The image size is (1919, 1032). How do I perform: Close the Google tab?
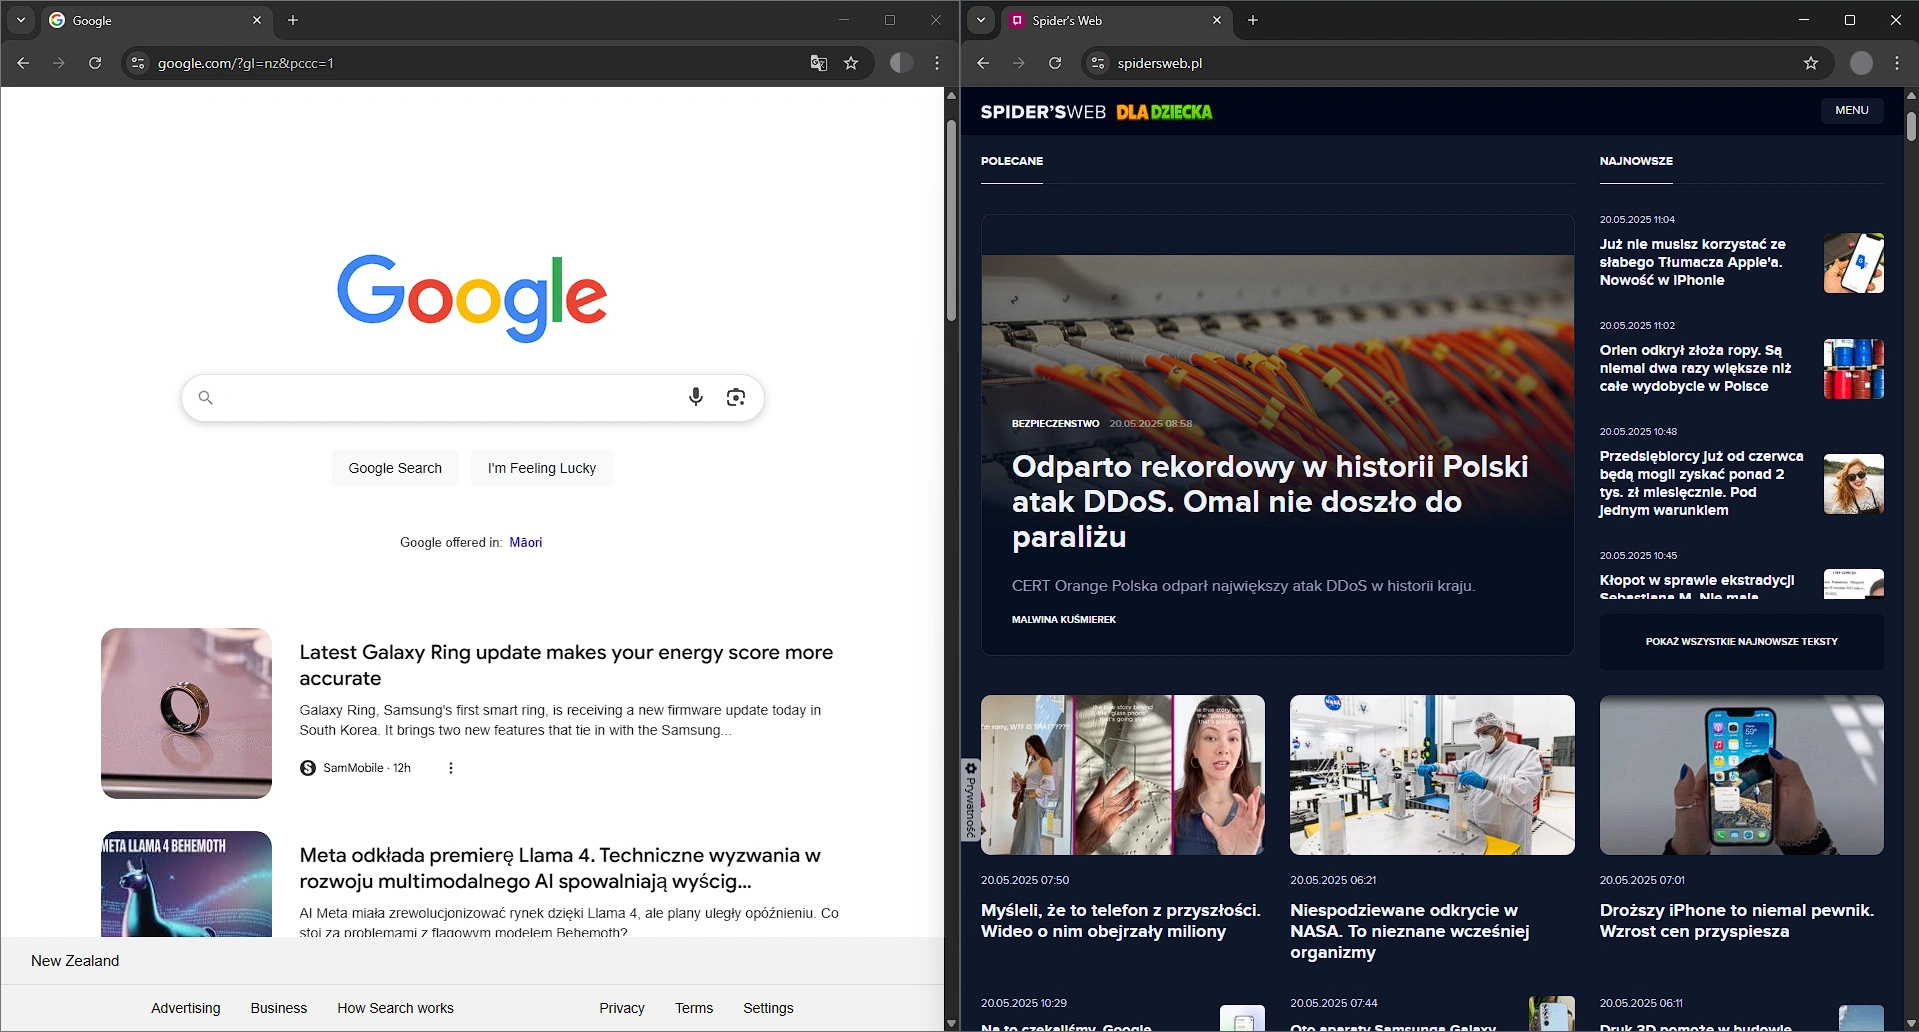[257, 20]
